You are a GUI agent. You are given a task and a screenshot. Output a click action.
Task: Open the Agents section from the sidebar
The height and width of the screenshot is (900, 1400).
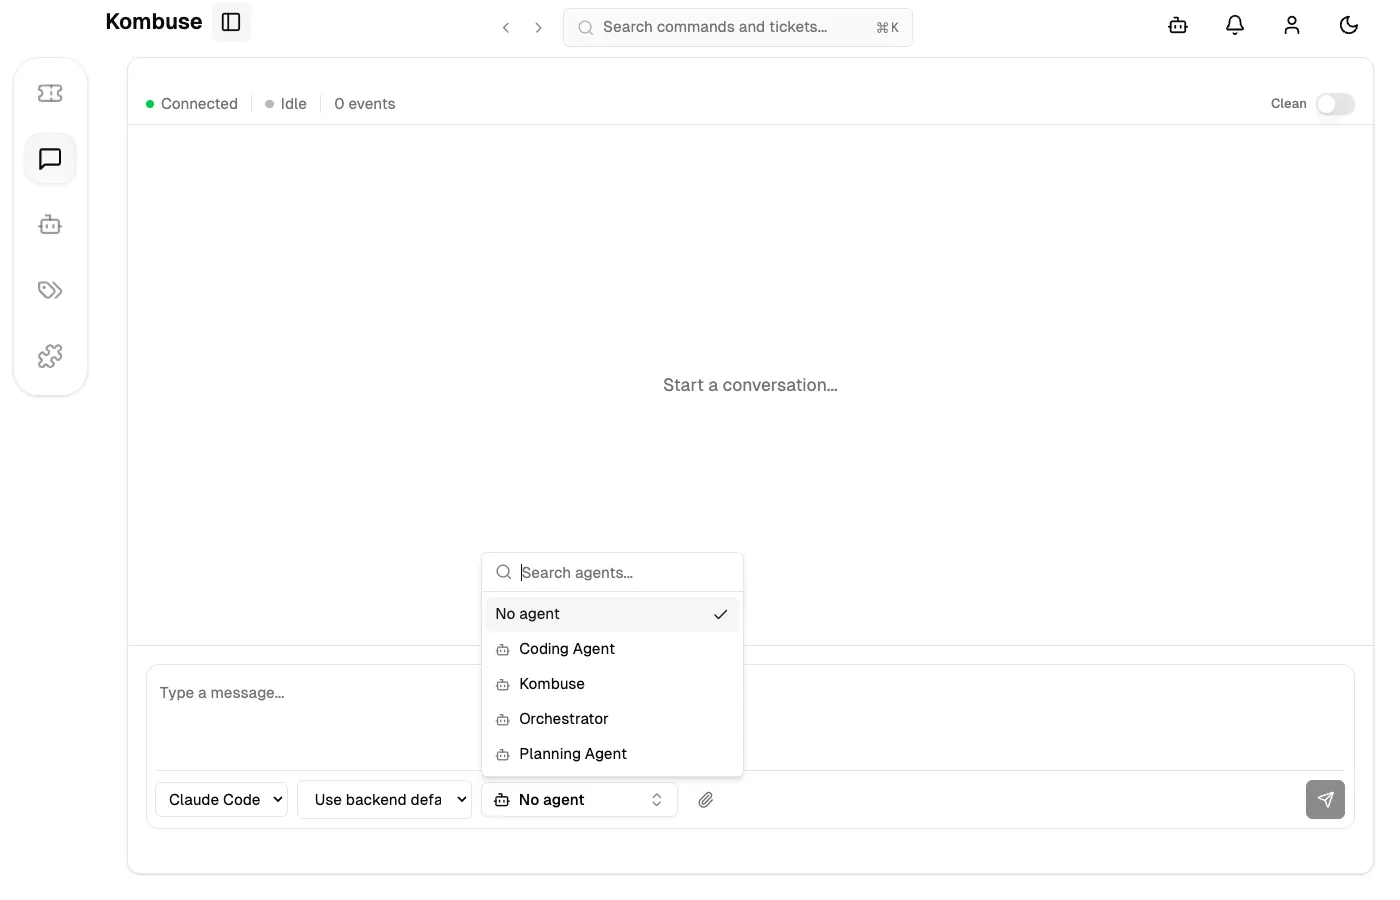click(x=50, y=224)
